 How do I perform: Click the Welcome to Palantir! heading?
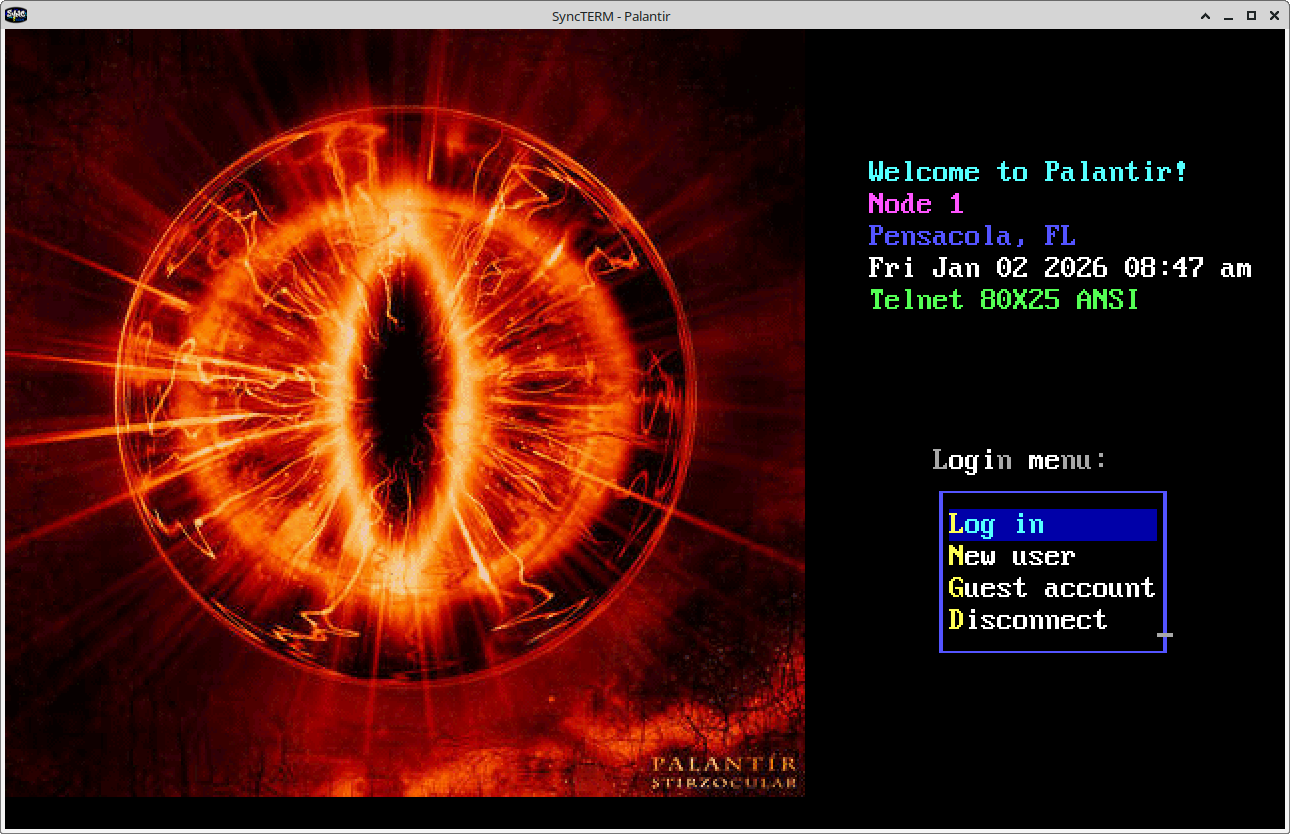tap(1027, 172)
